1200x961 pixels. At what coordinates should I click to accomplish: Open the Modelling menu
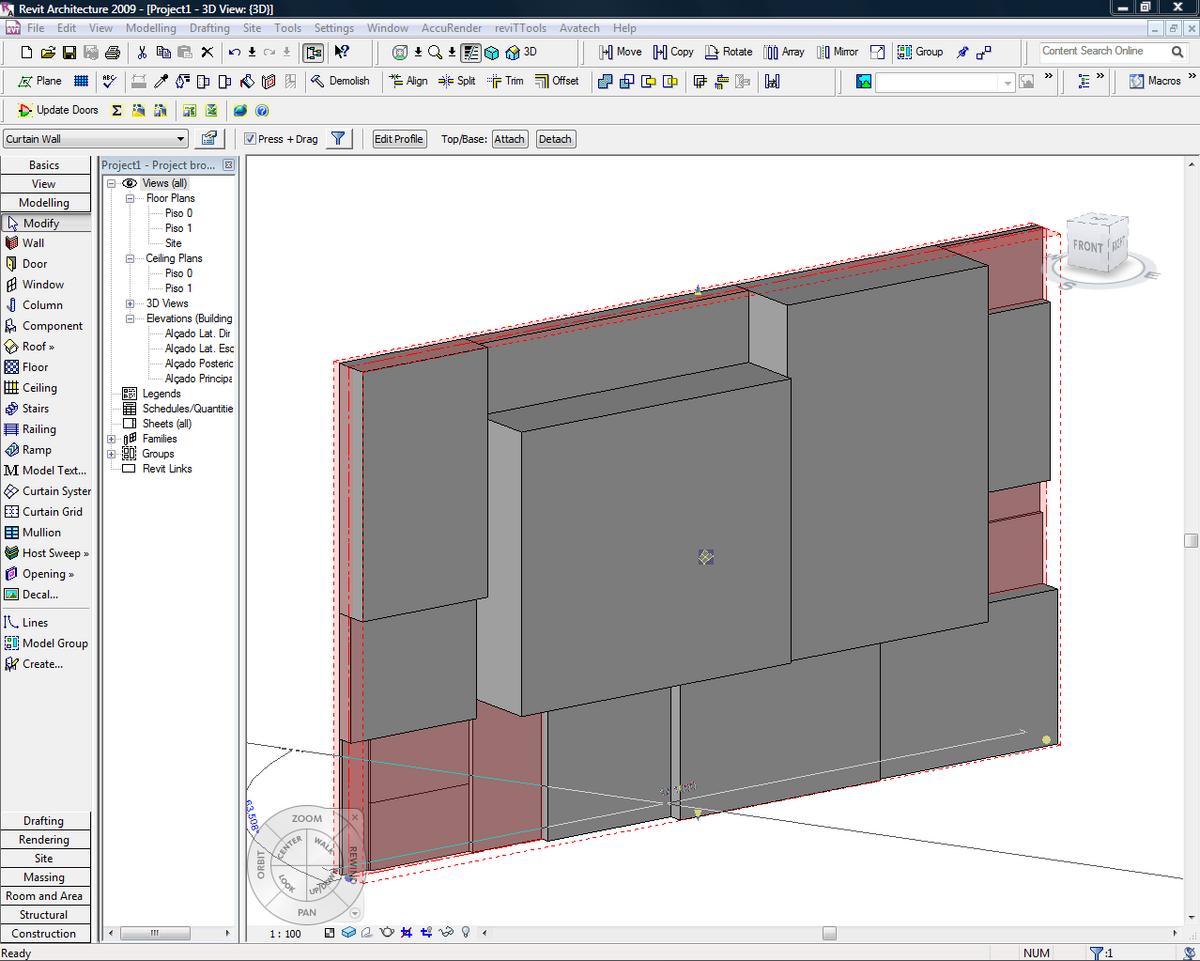(x=151, y=28)
